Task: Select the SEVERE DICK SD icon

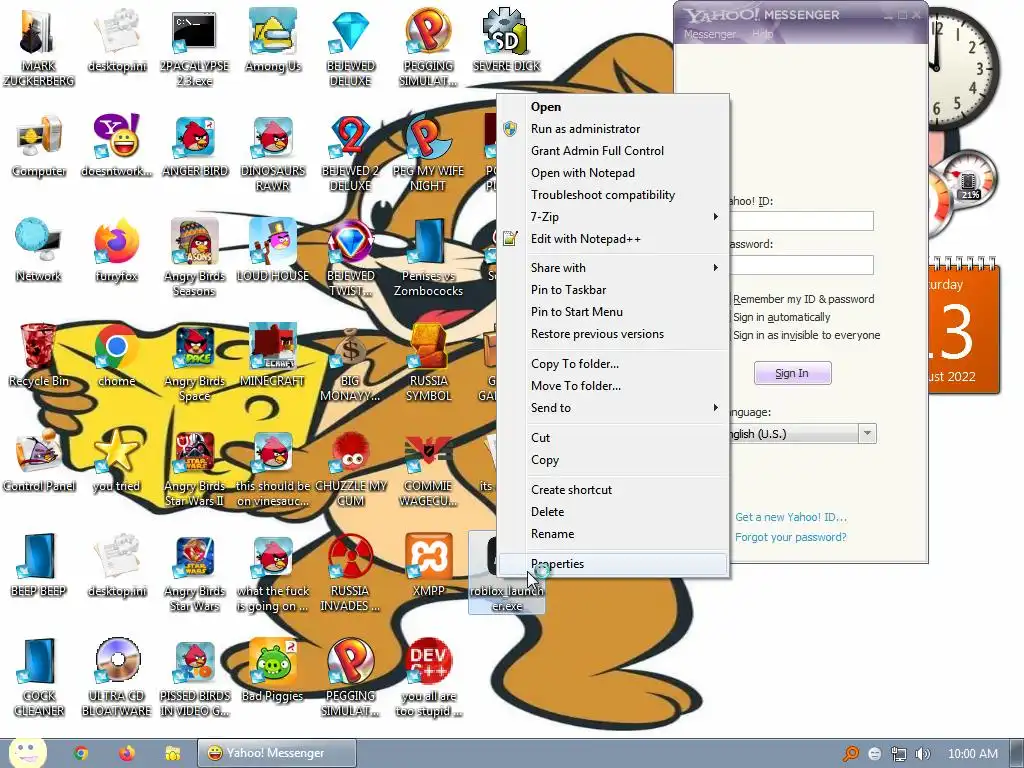Action: [x=506, y=33]
